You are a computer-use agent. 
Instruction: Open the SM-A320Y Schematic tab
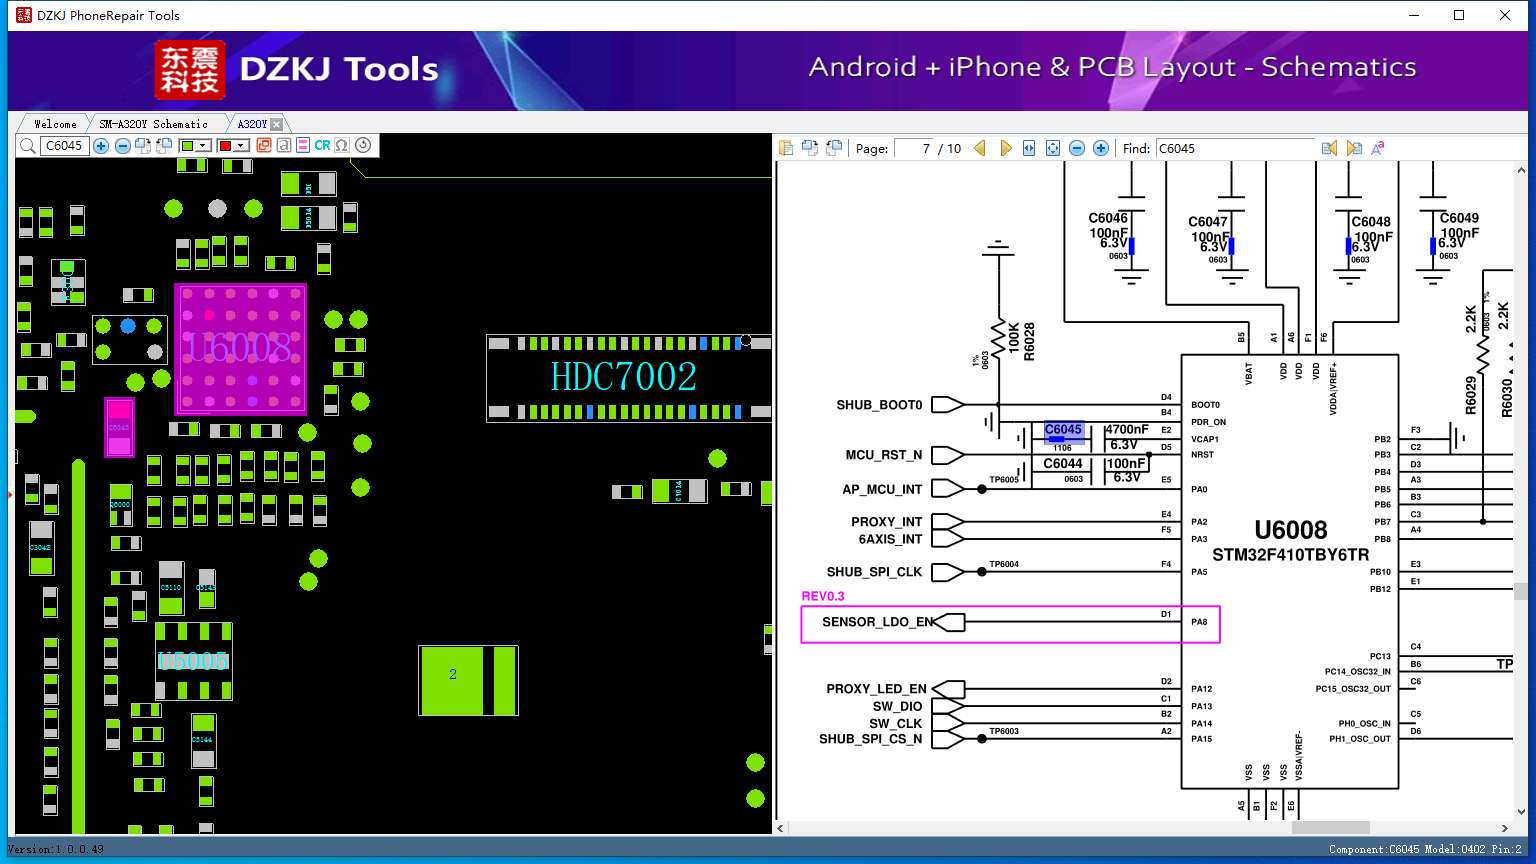click(x=153, y=124)
